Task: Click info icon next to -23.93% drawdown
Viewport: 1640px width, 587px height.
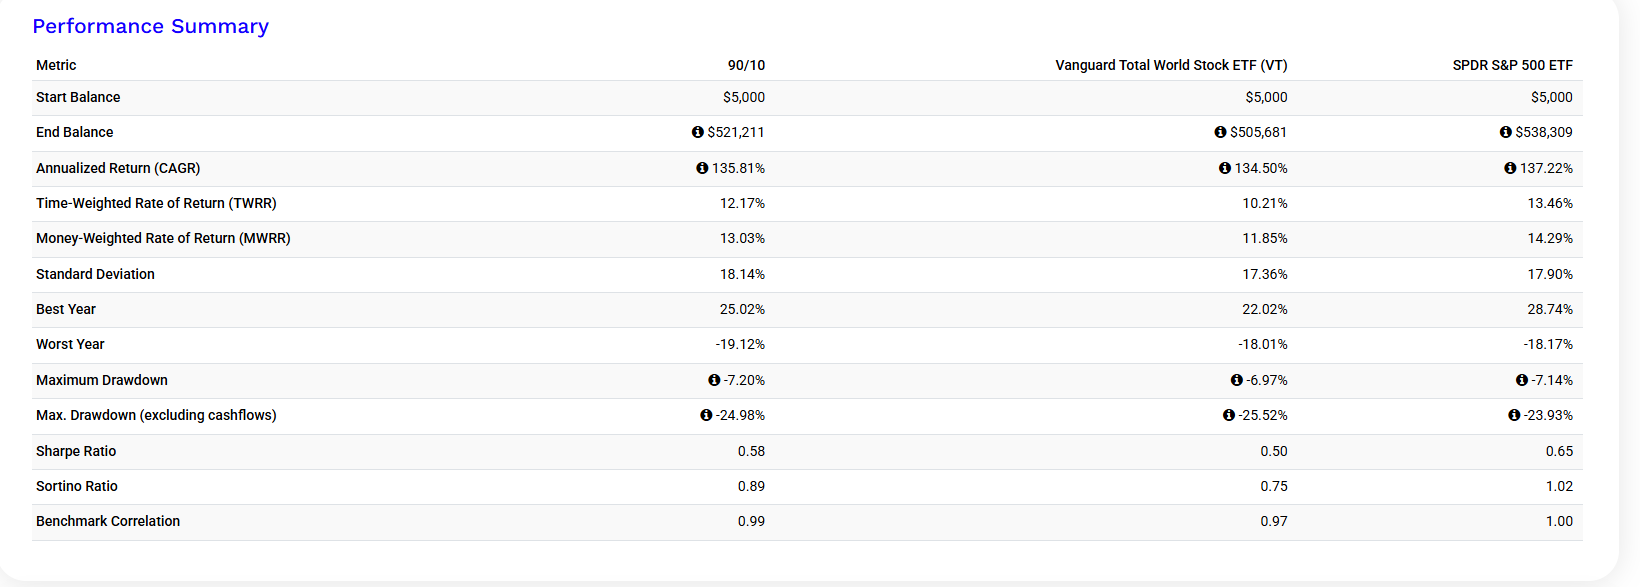Action: point(1514,415)
